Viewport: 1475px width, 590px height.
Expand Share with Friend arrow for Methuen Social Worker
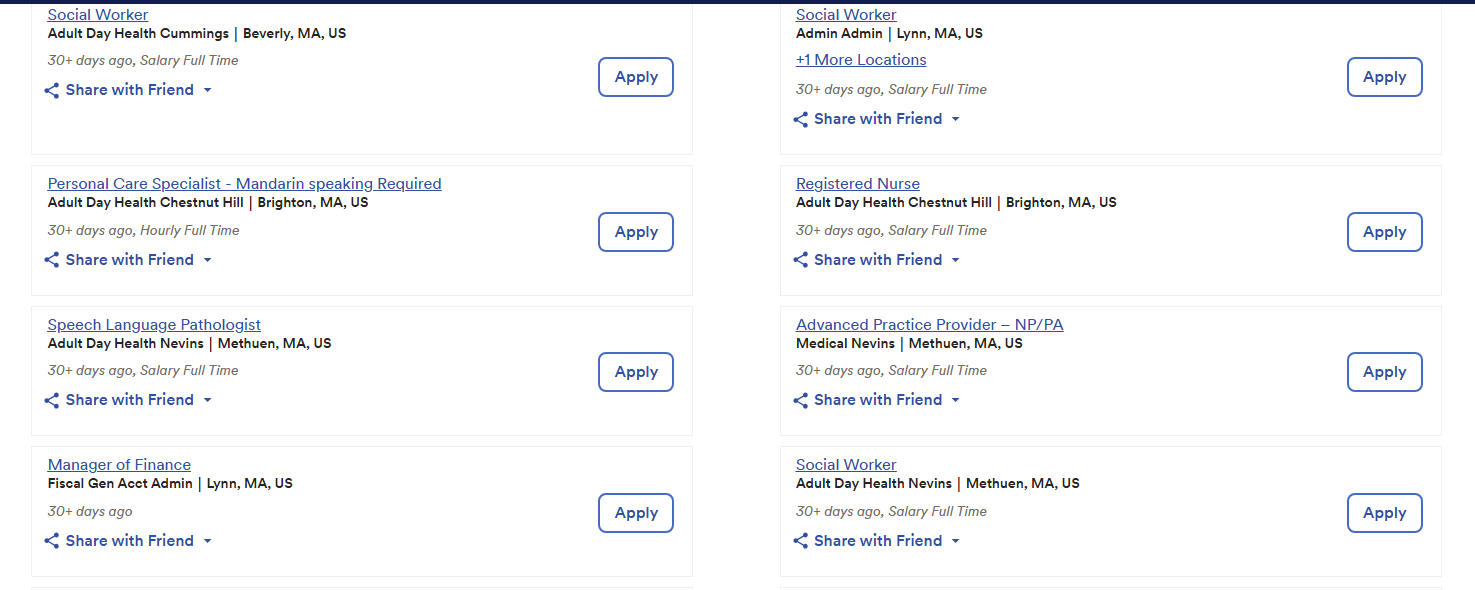click(x=955, y=541)
